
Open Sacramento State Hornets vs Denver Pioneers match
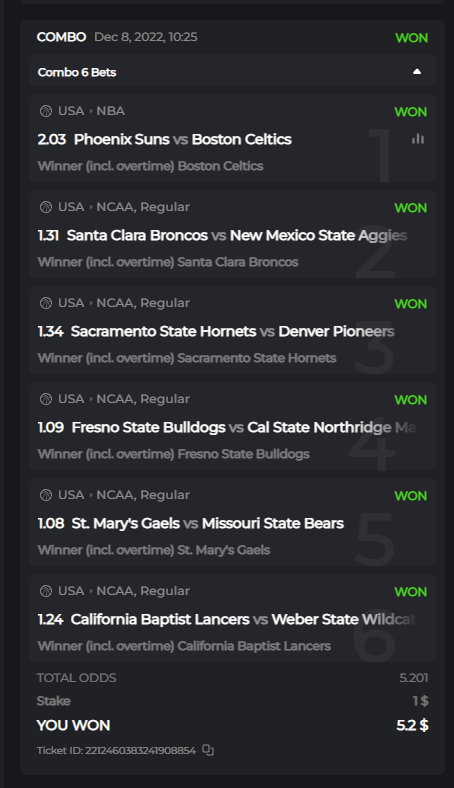coord(232,331)
